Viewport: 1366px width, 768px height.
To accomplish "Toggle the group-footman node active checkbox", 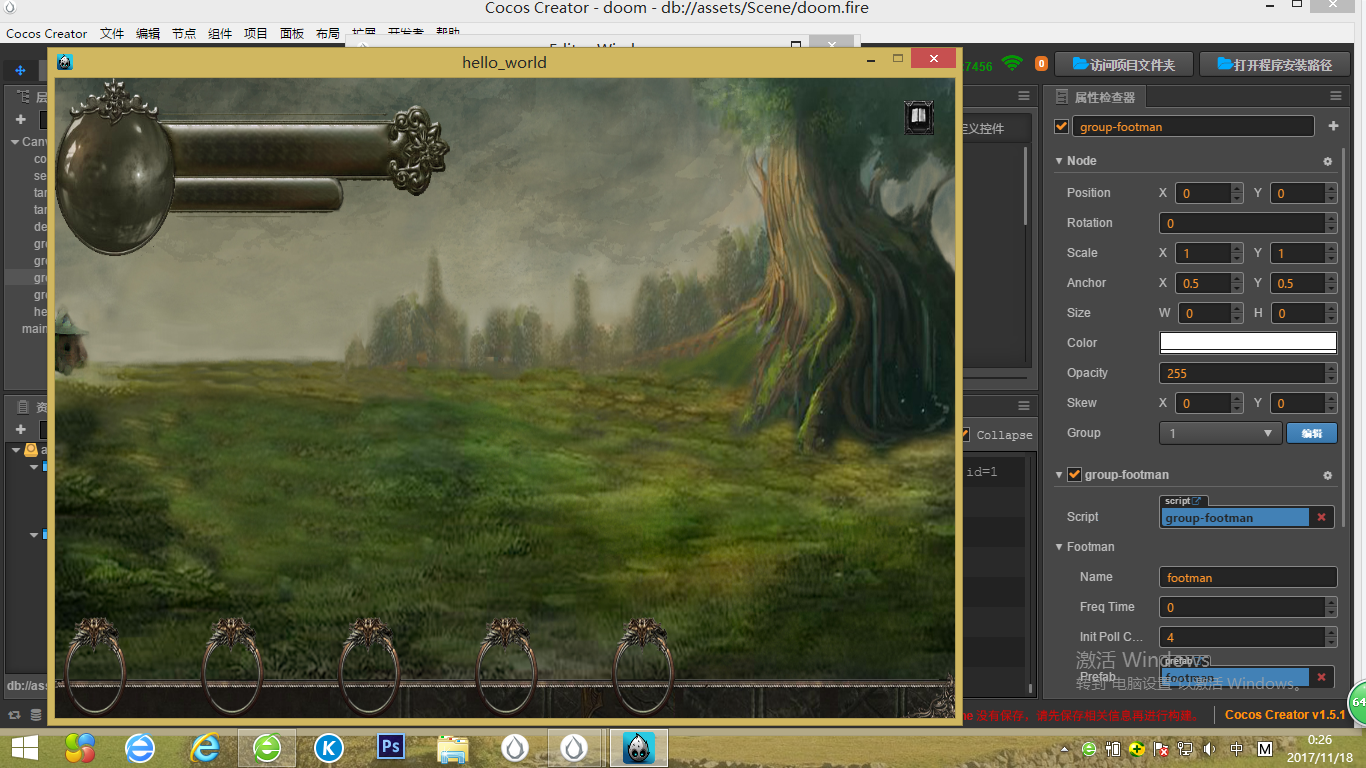I will coord(1062,127).
